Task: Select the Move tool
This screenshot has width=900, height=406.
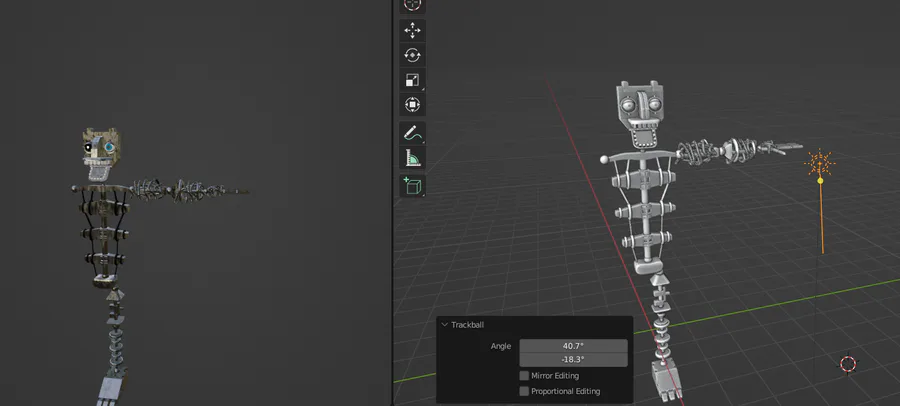Action: click(412, 30)
